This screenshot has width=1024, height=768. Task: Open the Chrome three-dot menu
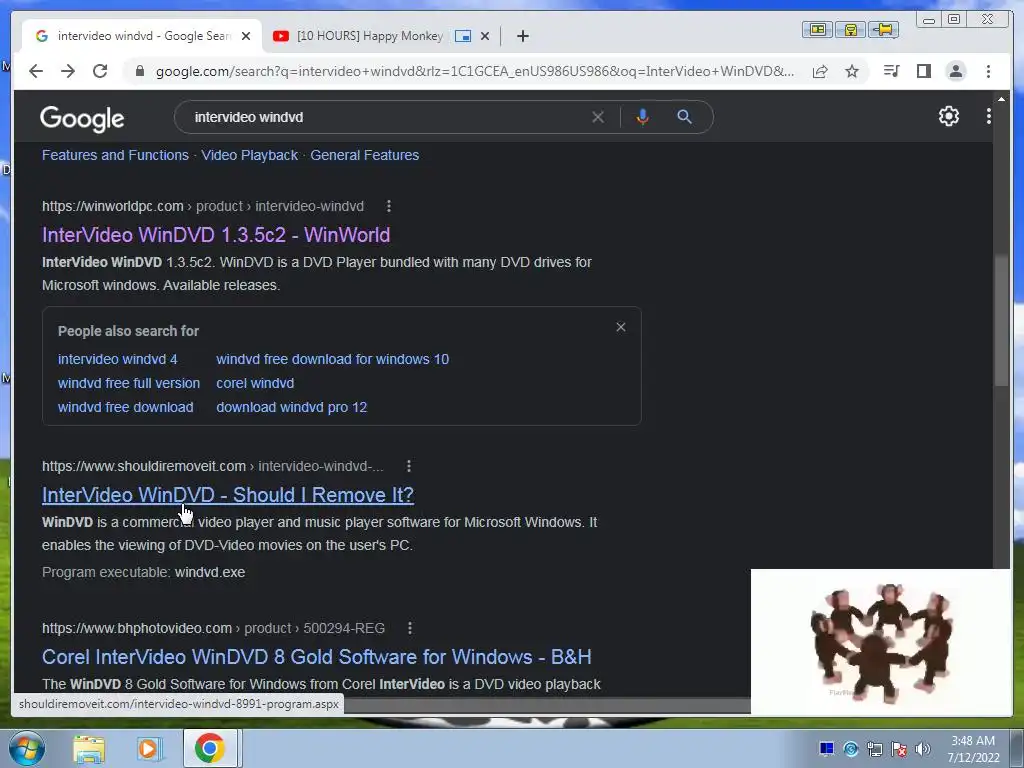(988, 71)
